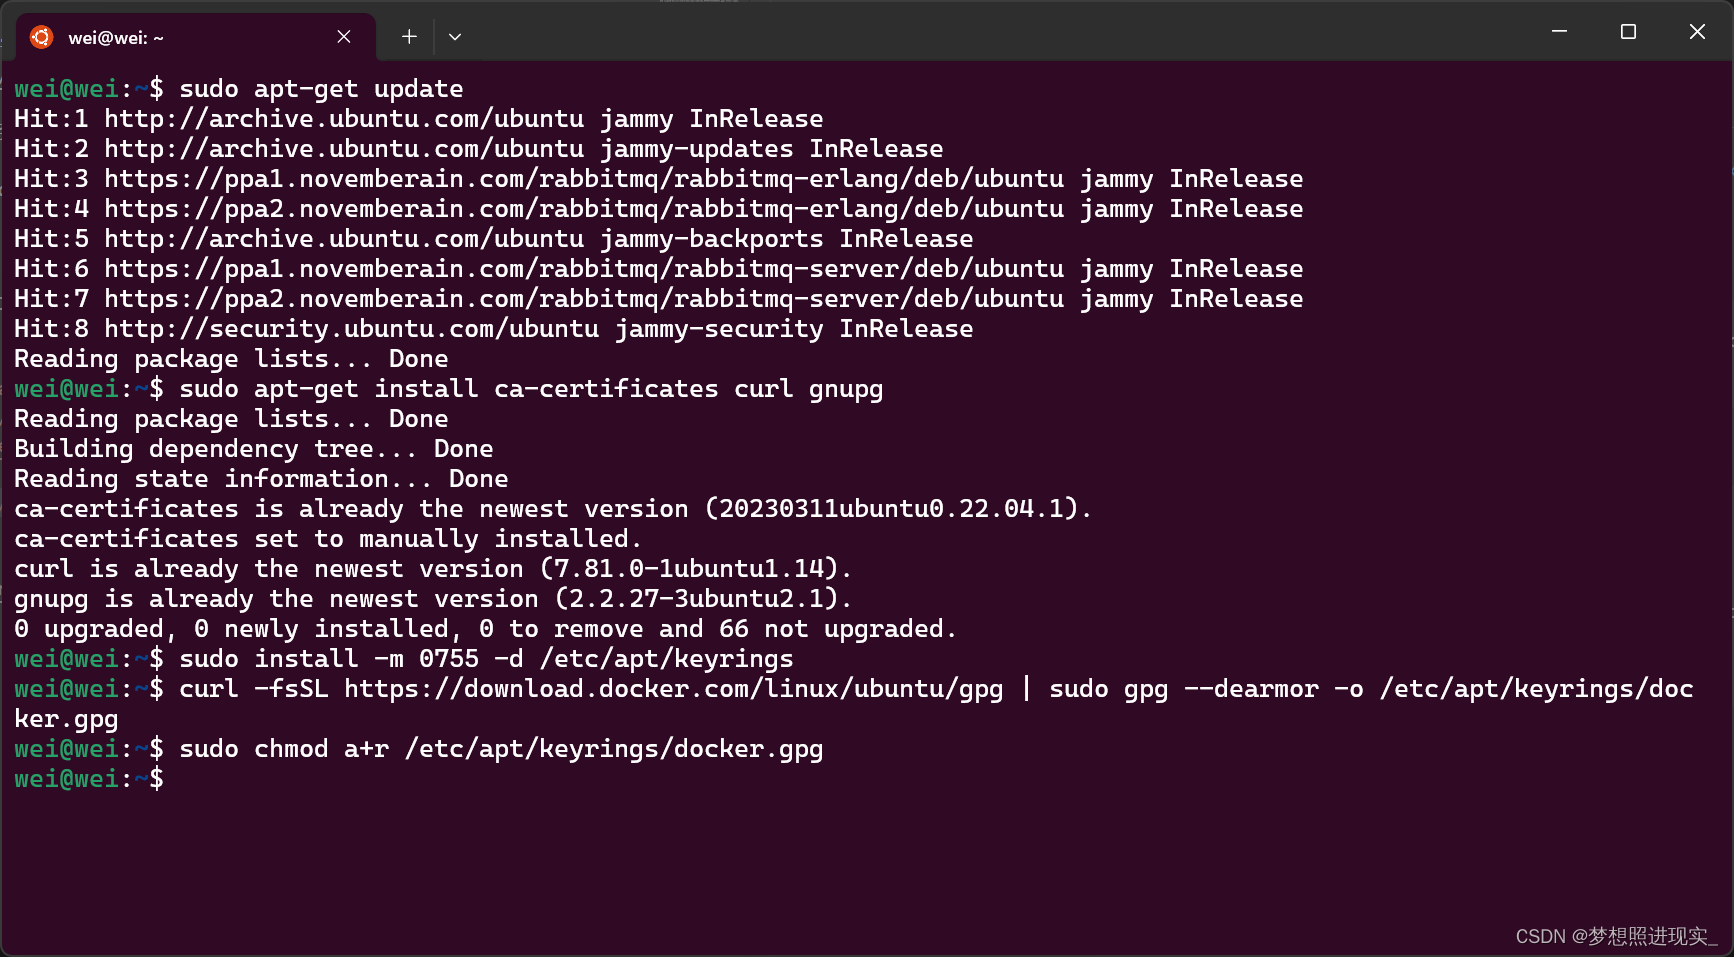Click 'sudo chmod a+r' docker.gpg command

pyautogui.click(x=501, y=749)
